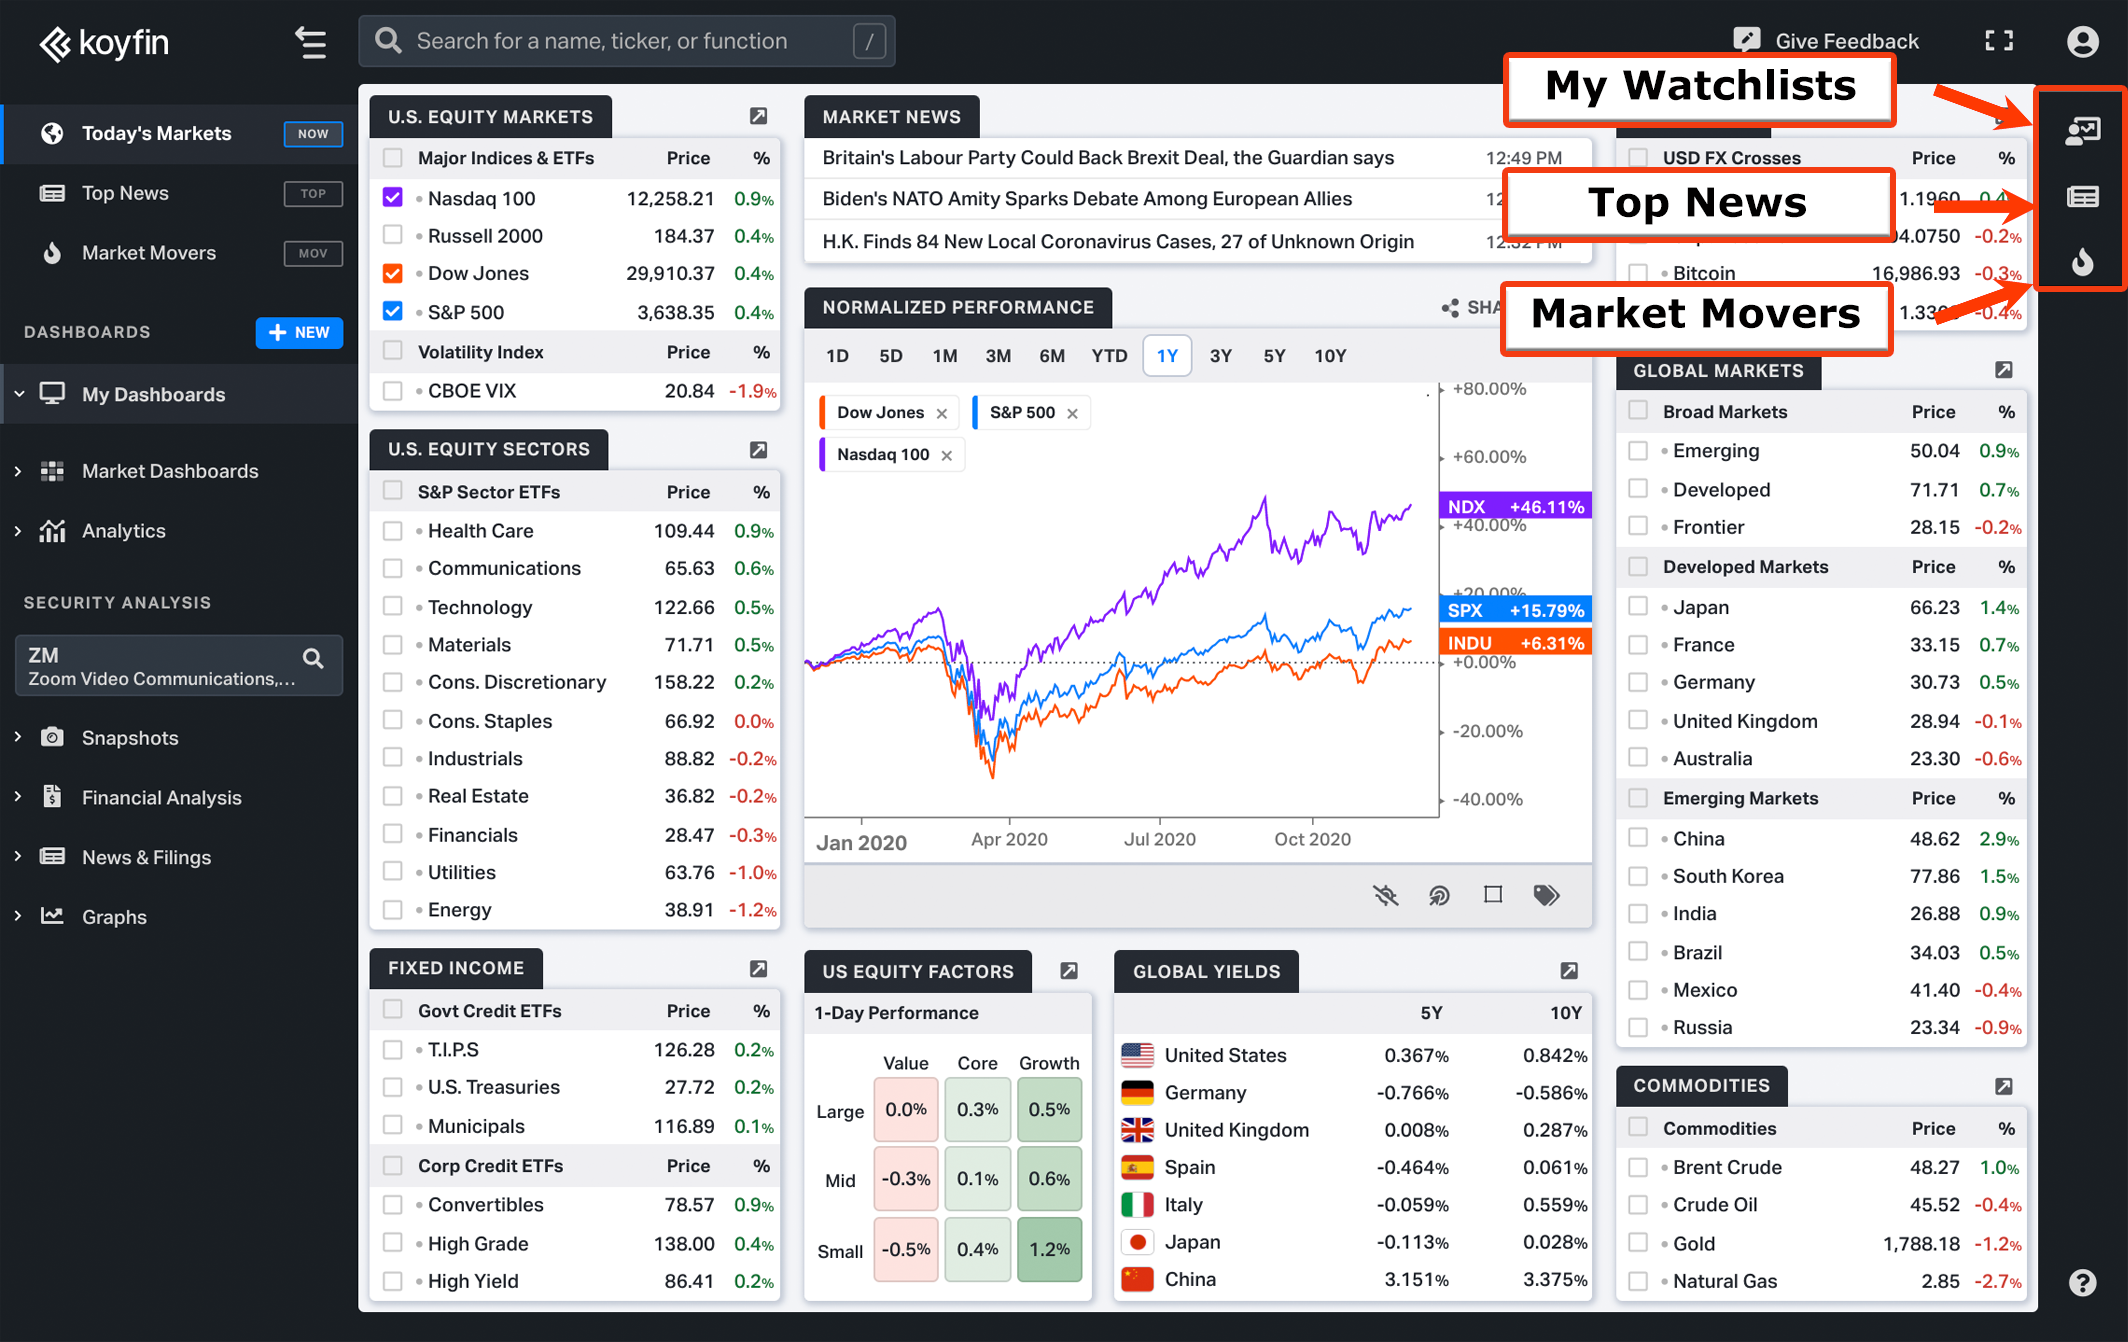The image size is (2128, 1342).
Task: Click the screenshot icon below performance chart
Action: coord(1491,894)
